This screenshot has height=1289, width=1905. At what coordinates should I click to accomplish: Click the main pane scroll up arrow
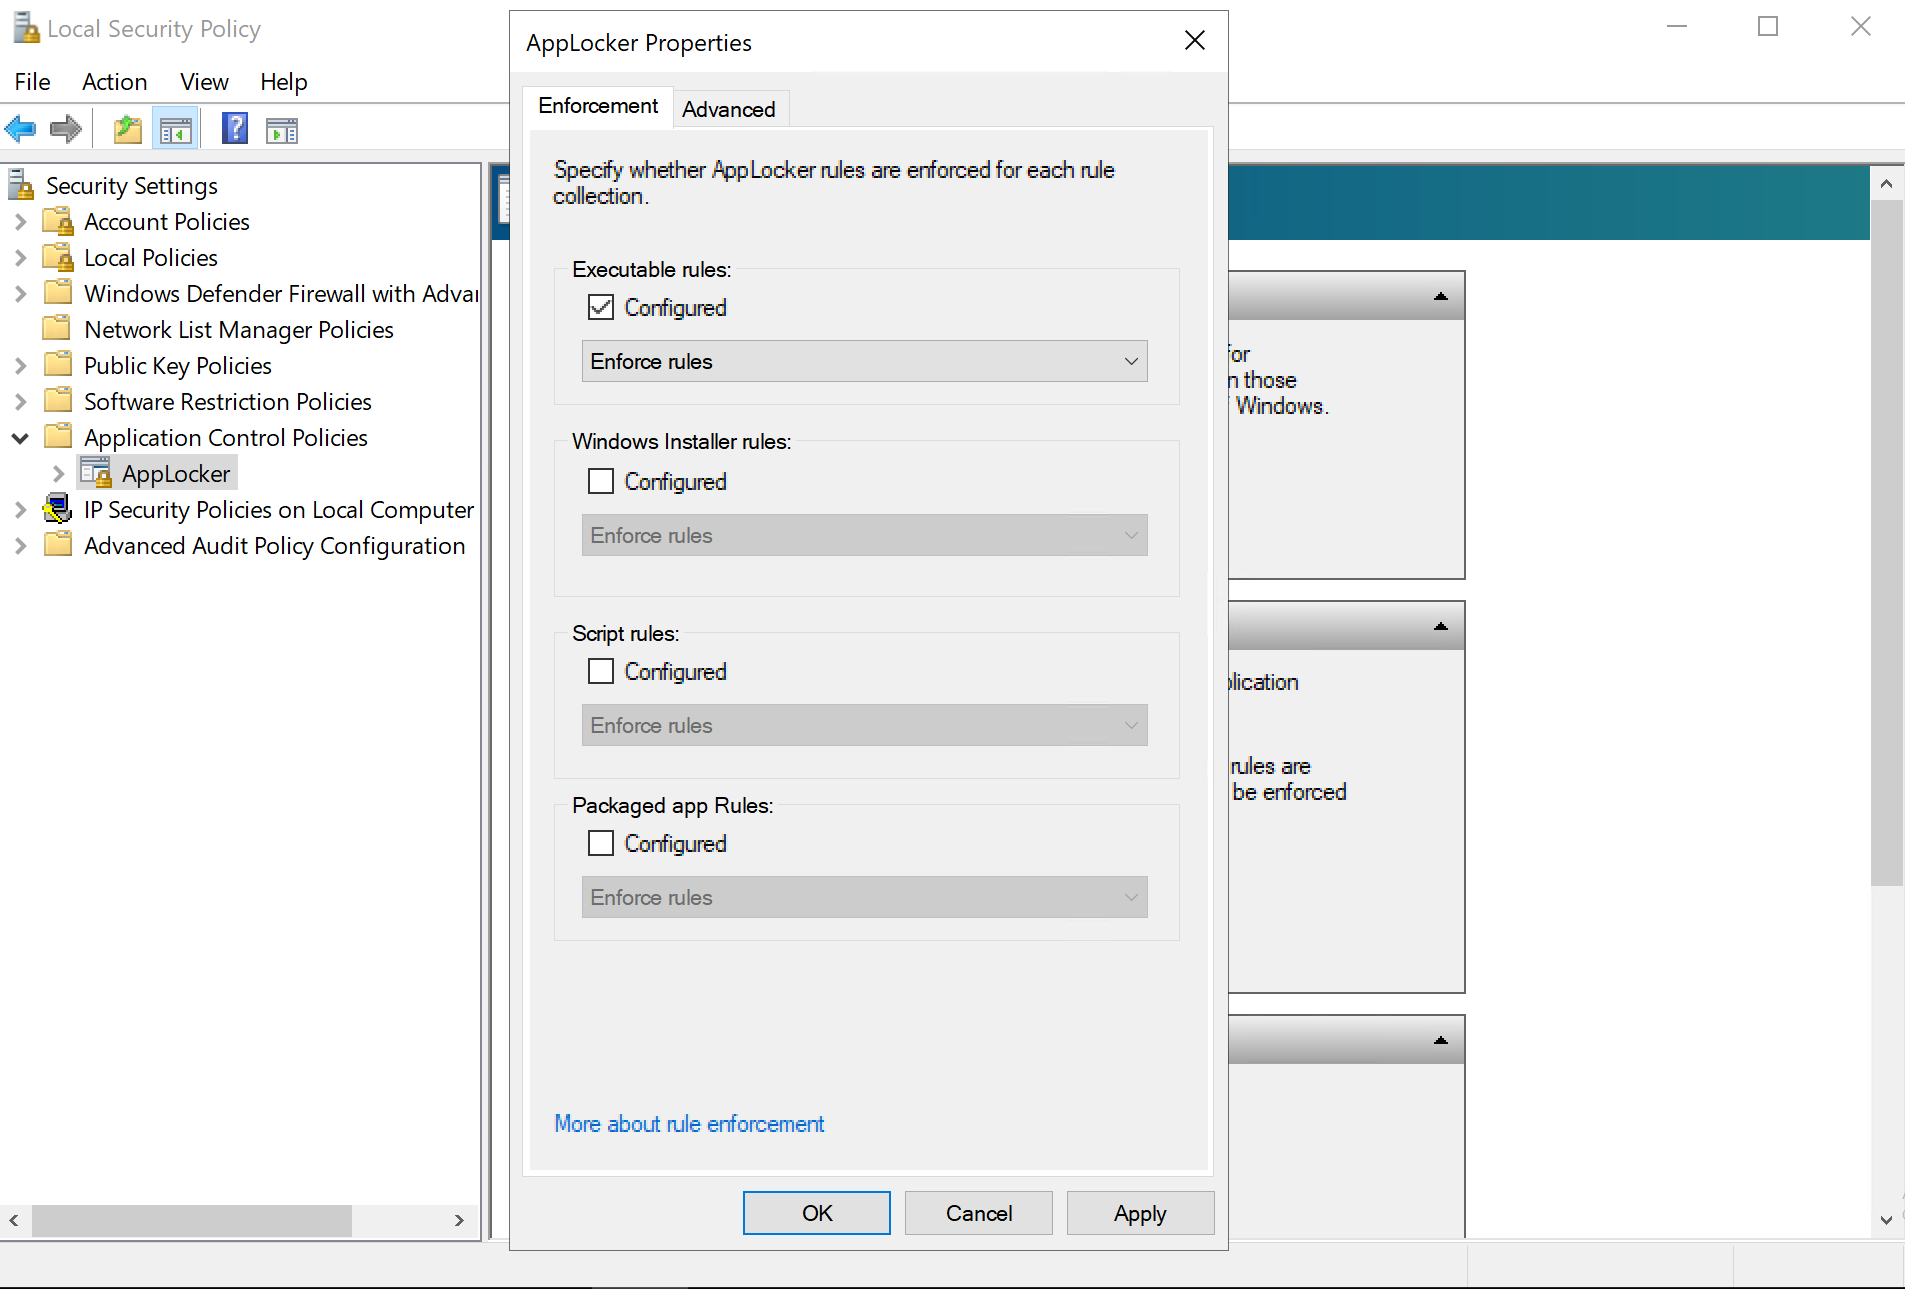pos(1886,183)
